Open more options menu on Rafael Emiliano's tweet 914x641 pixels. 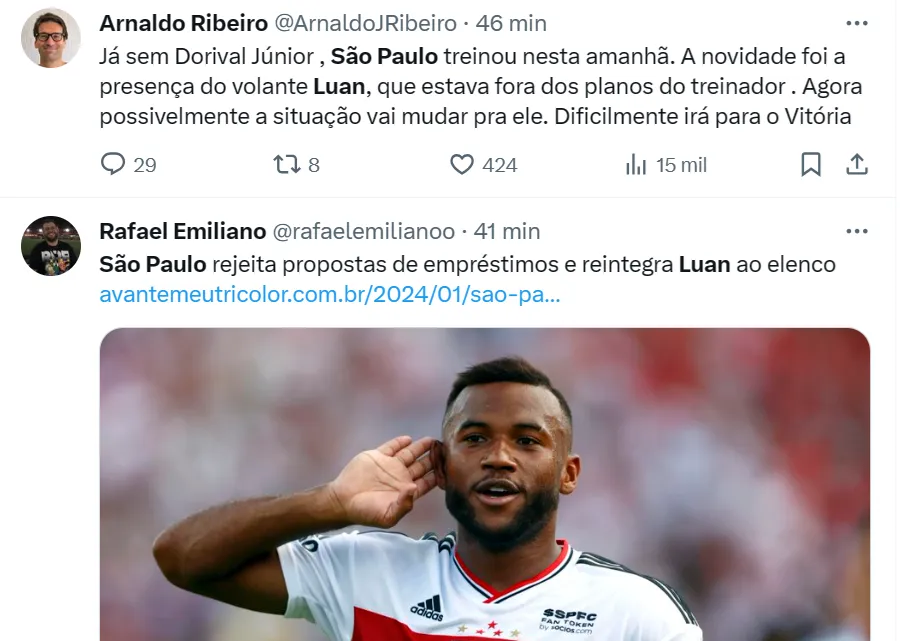tap(857, 231)
